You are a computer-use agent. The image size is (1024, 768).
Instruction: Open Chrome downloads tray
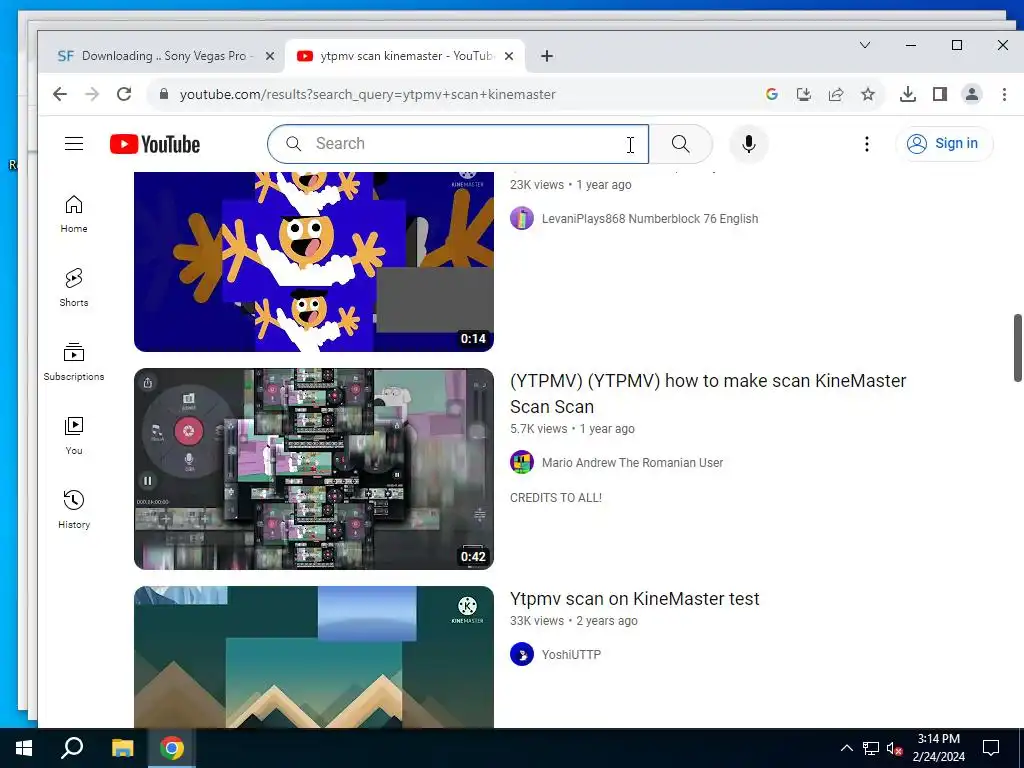908,94
